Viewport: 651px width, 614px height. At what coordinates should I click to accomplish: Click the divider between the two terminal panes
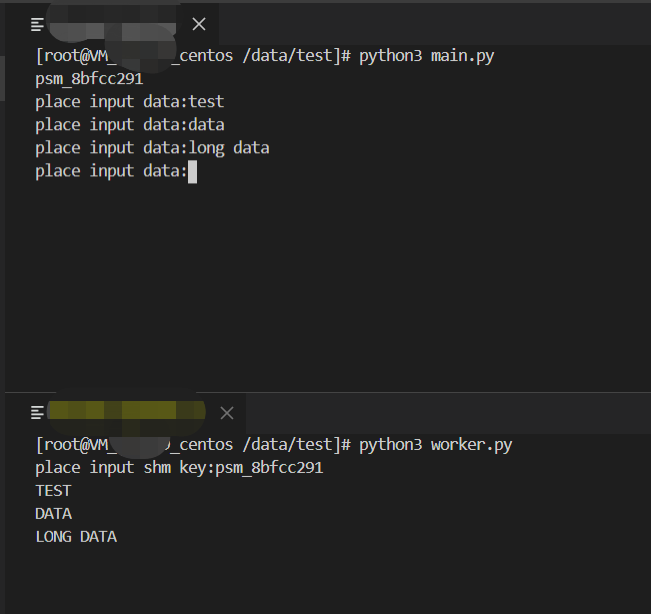328,392
